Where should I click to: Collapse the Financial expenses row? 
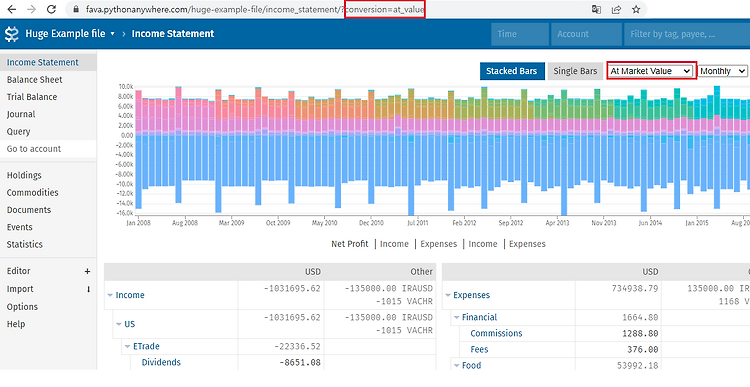click(x=457, y=317)
